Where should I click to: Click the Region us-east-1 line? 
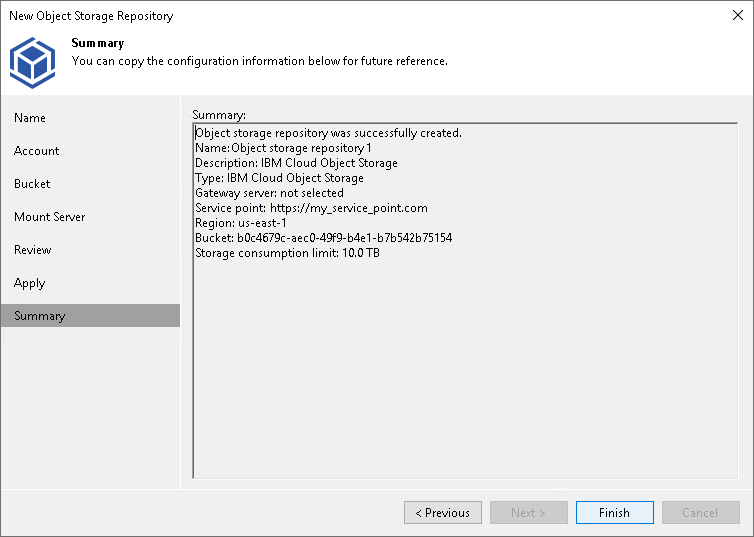(240, 223)
